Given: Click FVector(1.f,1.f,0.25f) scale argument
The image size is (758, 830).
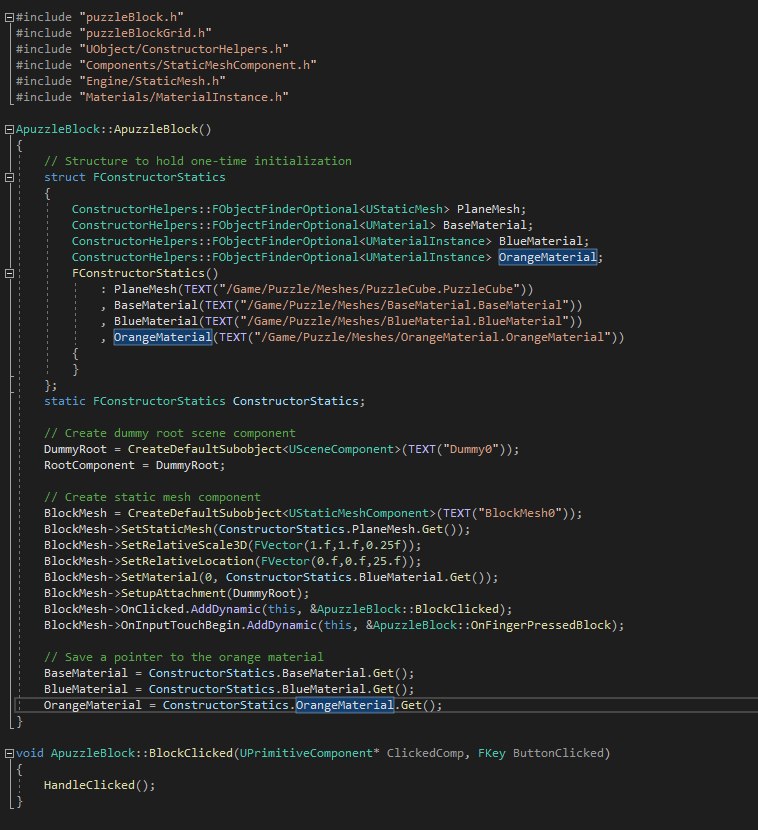Looking at the screenshot, I should click(x=334, y=545).
